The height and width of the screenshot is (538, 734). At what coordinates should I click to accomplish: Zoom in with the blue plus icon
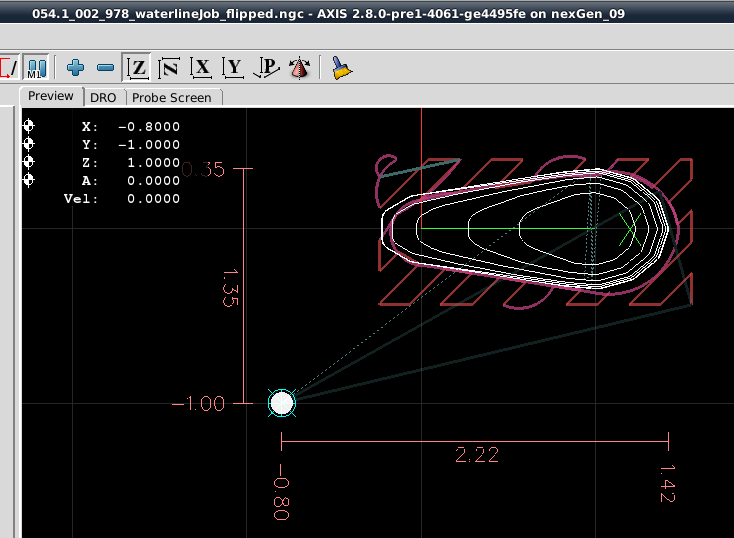[75, 68]
